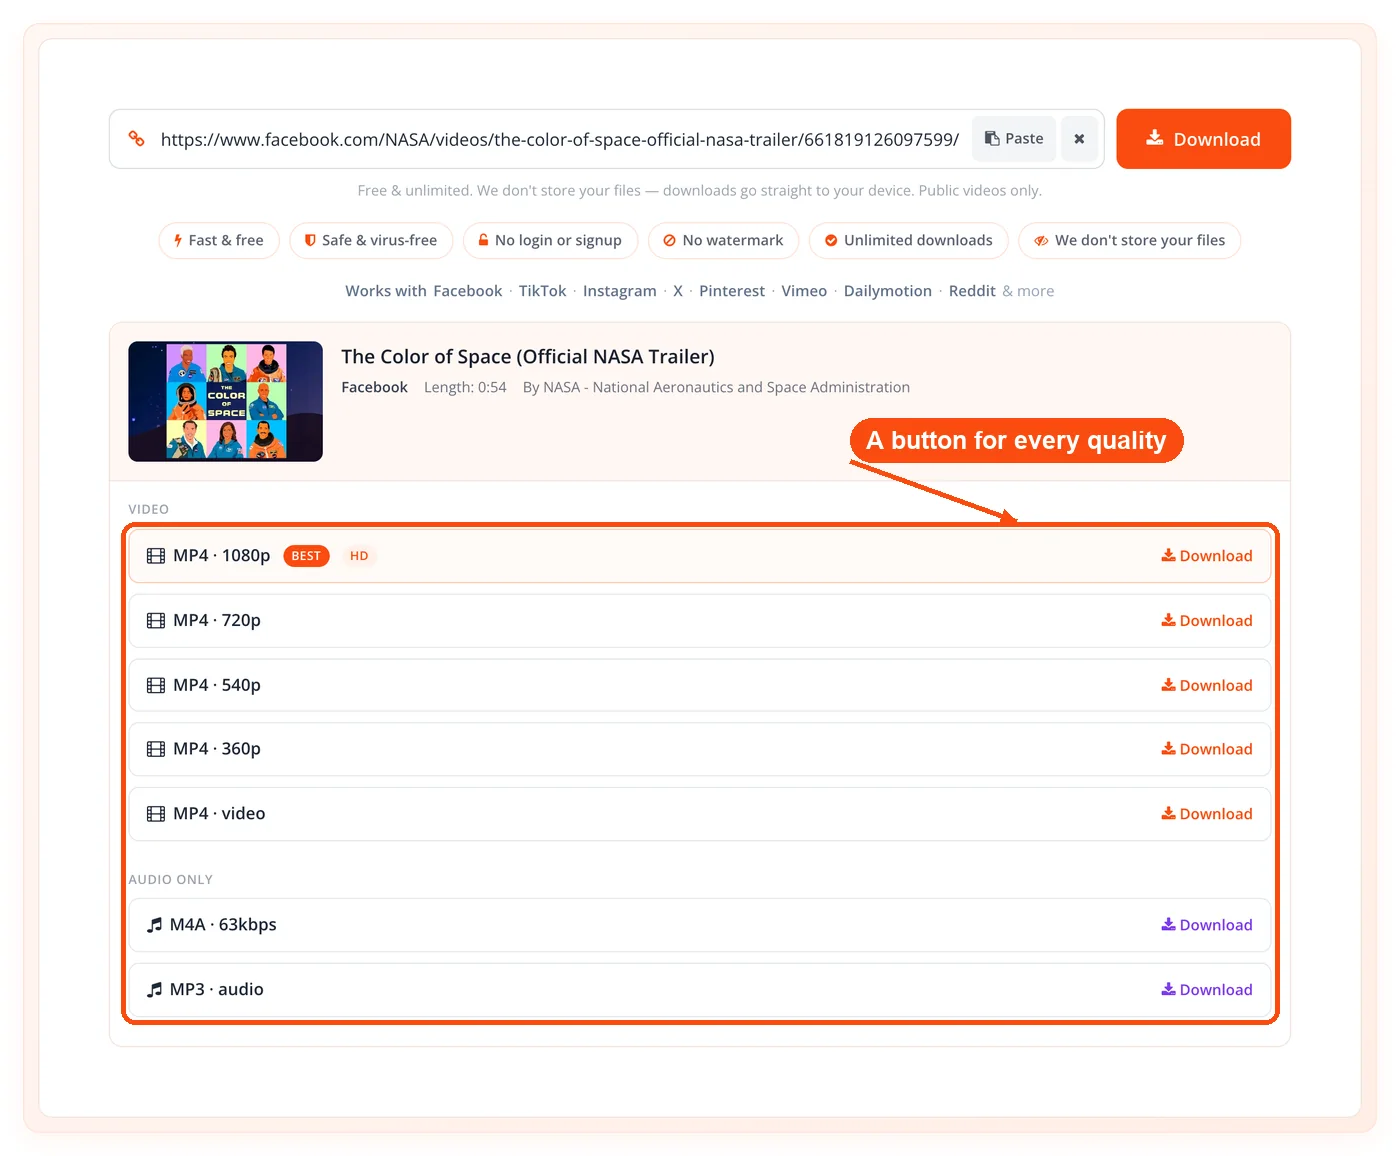Download the MP3 audio file
The image size is (1400, 1156).
pyautogui.click(x=1207, y=990)
